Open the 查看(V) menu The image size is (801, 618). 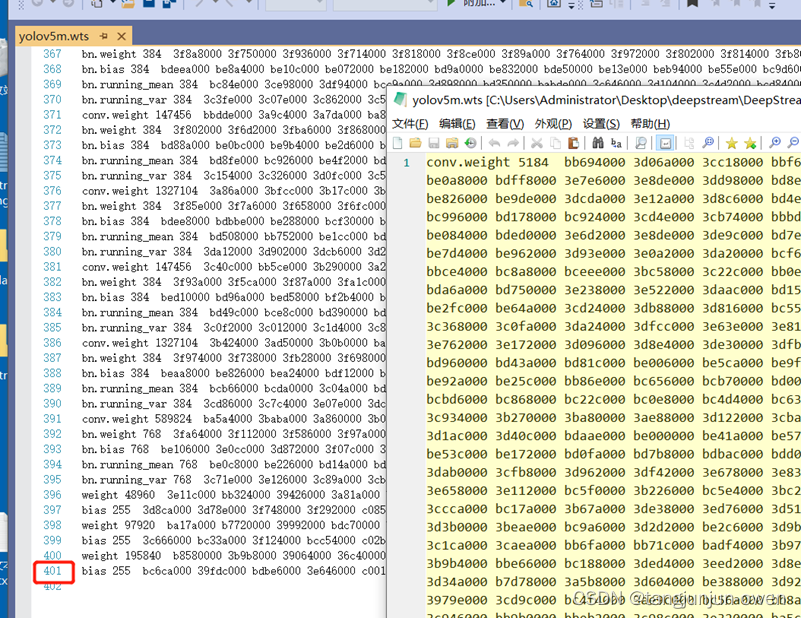click(x=505, y=124)
